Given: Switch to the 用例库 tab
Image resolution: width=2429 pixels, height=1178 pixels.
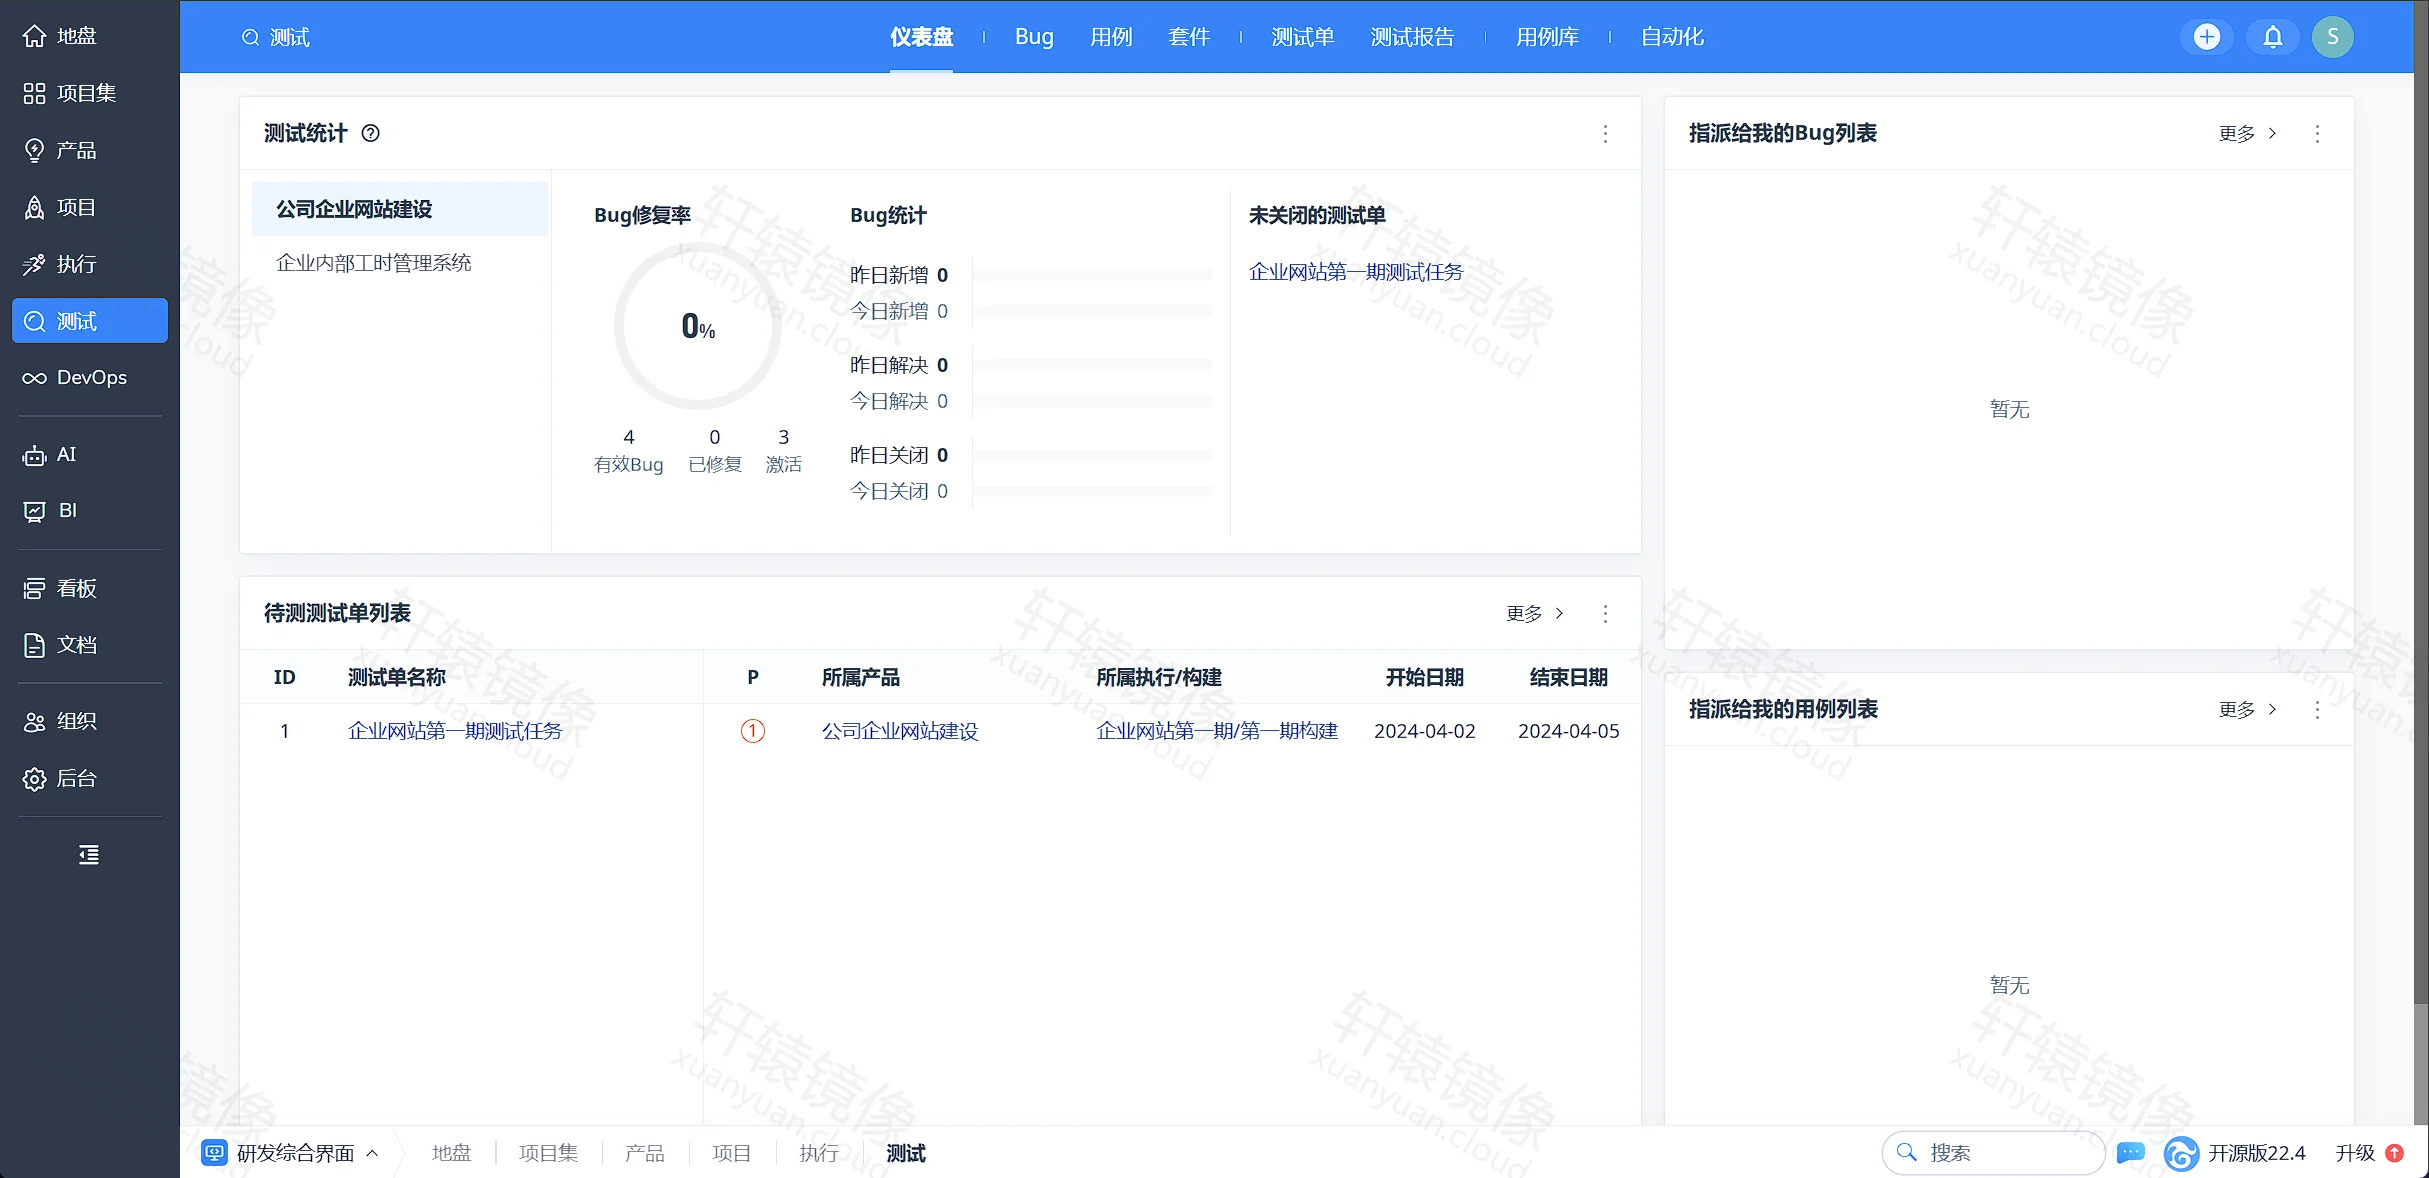Looking at the screenshot, I should [1547, 37].
